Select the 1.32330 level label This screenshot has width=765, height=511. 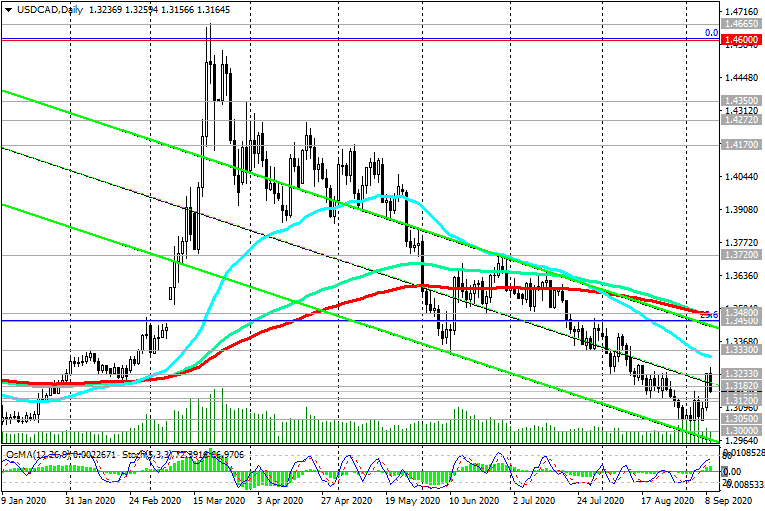(x=741, y=373)
